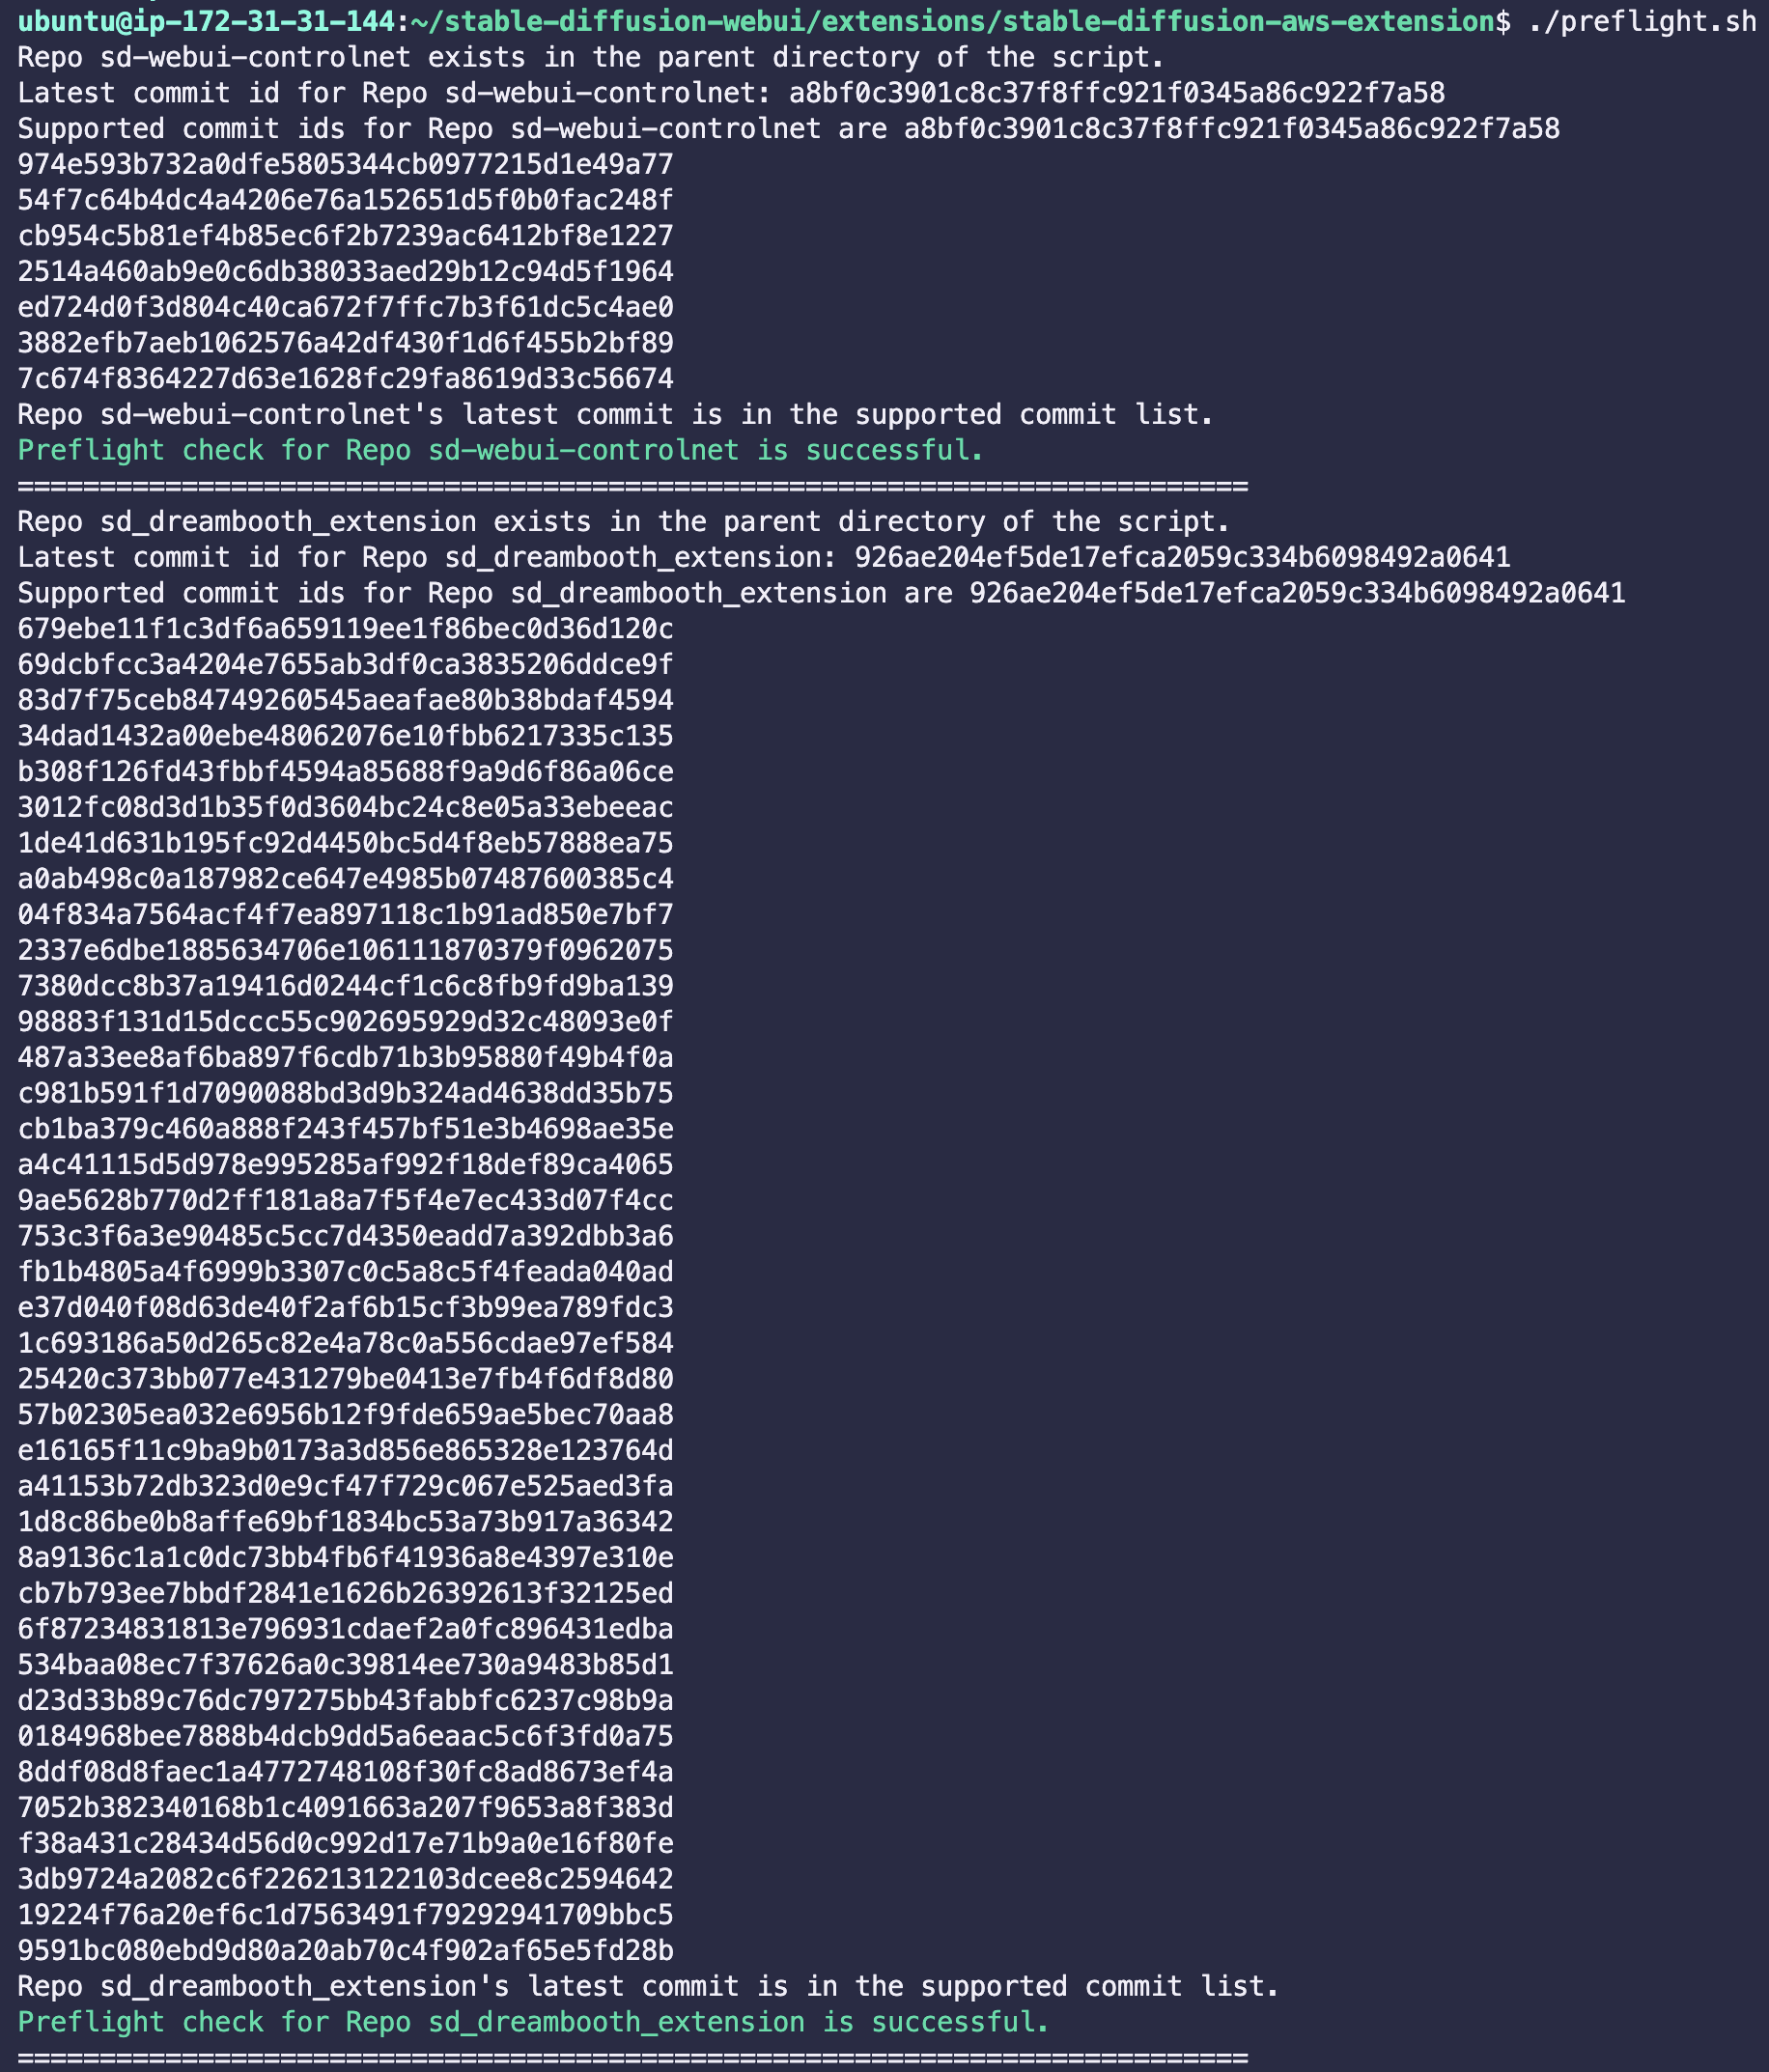The image size is (1769, 2072).
Task: Click the latest dreambooth commit id 926ae204…
Action: [x=1182, y=558]
